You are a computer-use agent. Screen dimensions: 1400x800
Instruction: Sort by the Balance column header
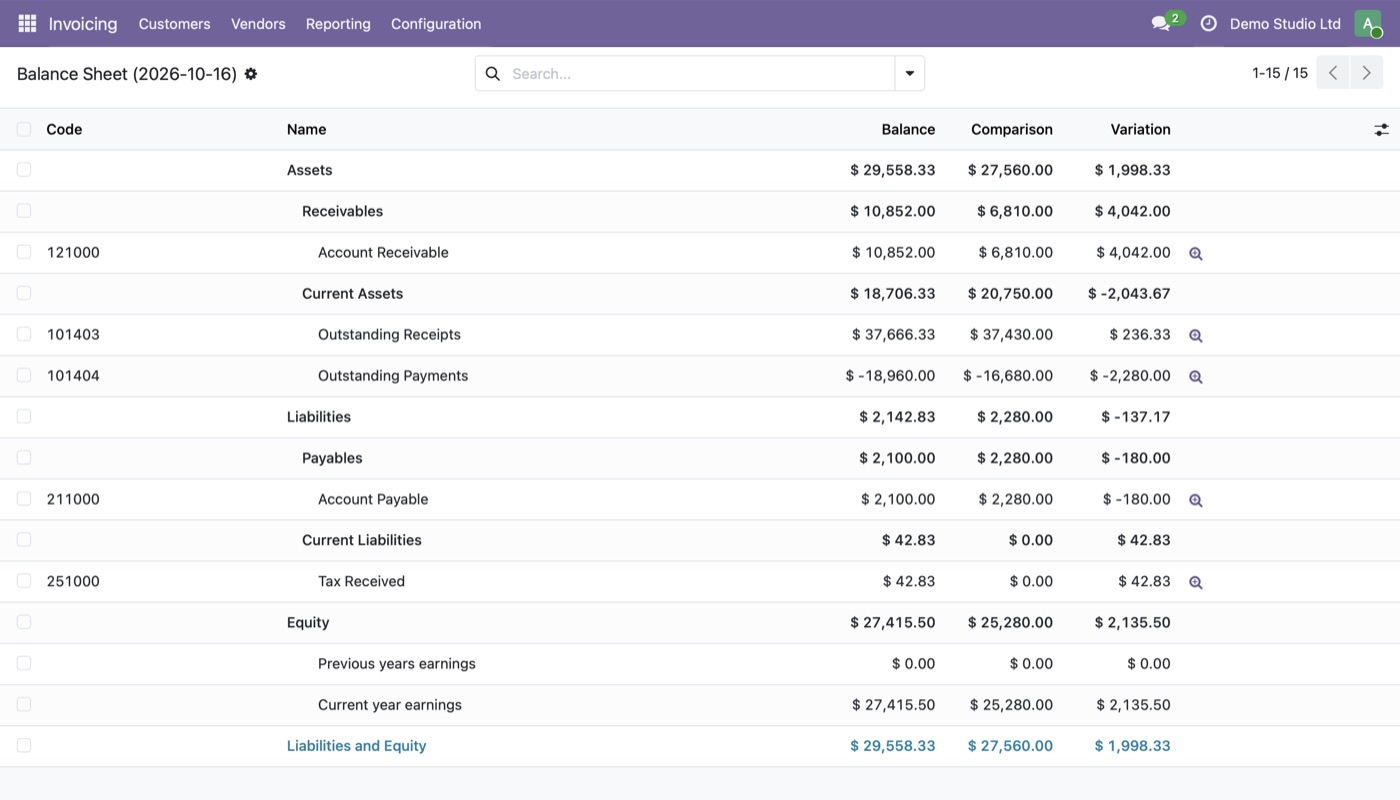point(908,129)
